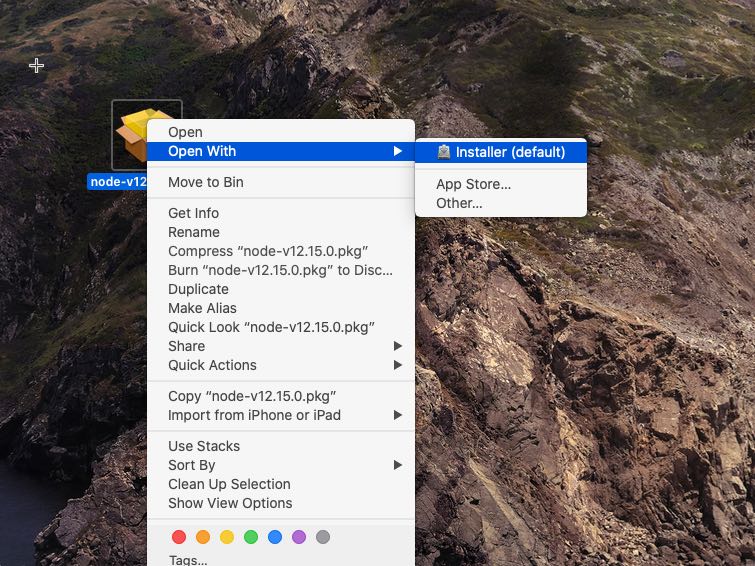Image resolution: width=755 pixels, height=566 pixels.
Task: Click the node-v12 file name label
Action: (117, 182)
